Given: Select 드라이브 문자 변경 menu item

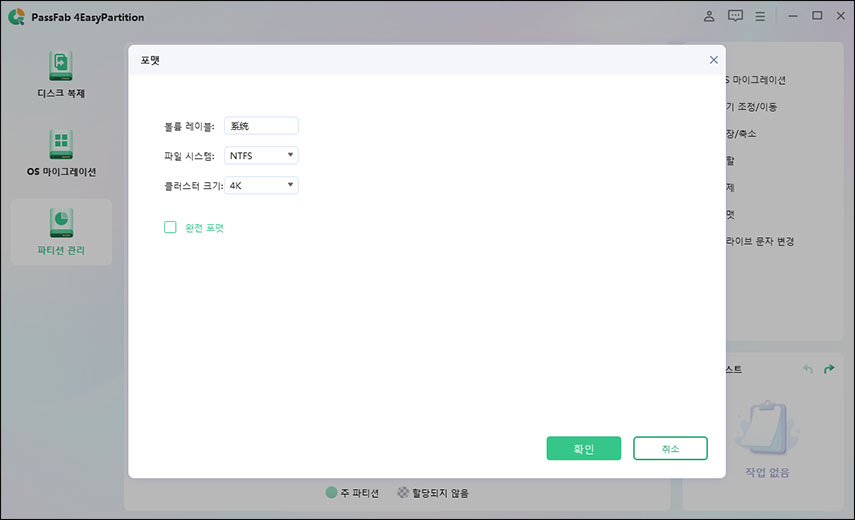Looking at the screenshot, I should [760, 241].
